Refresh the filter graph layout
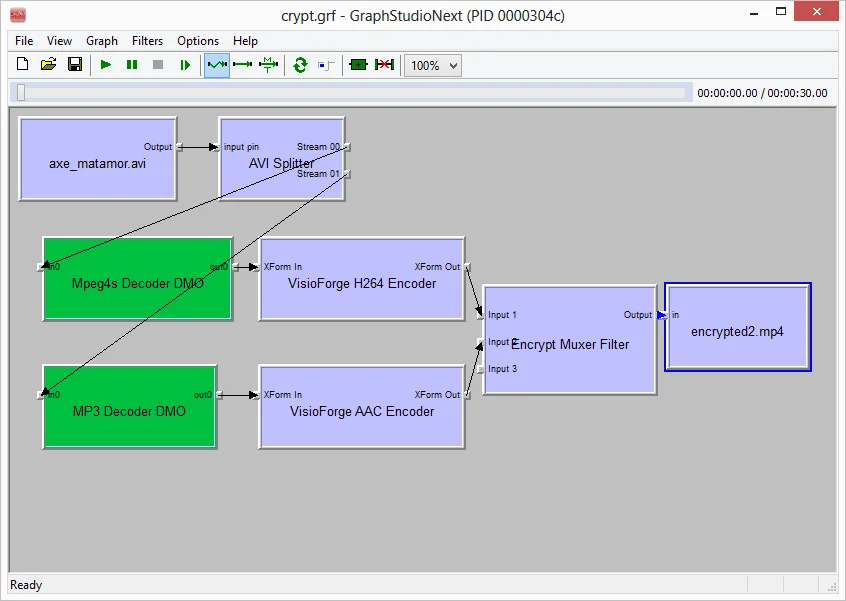This screenshot has width=846, height=601. pos(299,64)
